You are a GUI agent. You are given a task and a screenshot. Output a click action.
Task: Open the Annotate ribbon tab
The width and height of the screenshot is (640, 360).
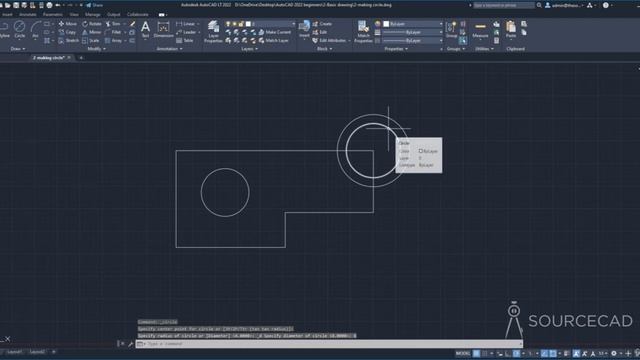point(28,14)
